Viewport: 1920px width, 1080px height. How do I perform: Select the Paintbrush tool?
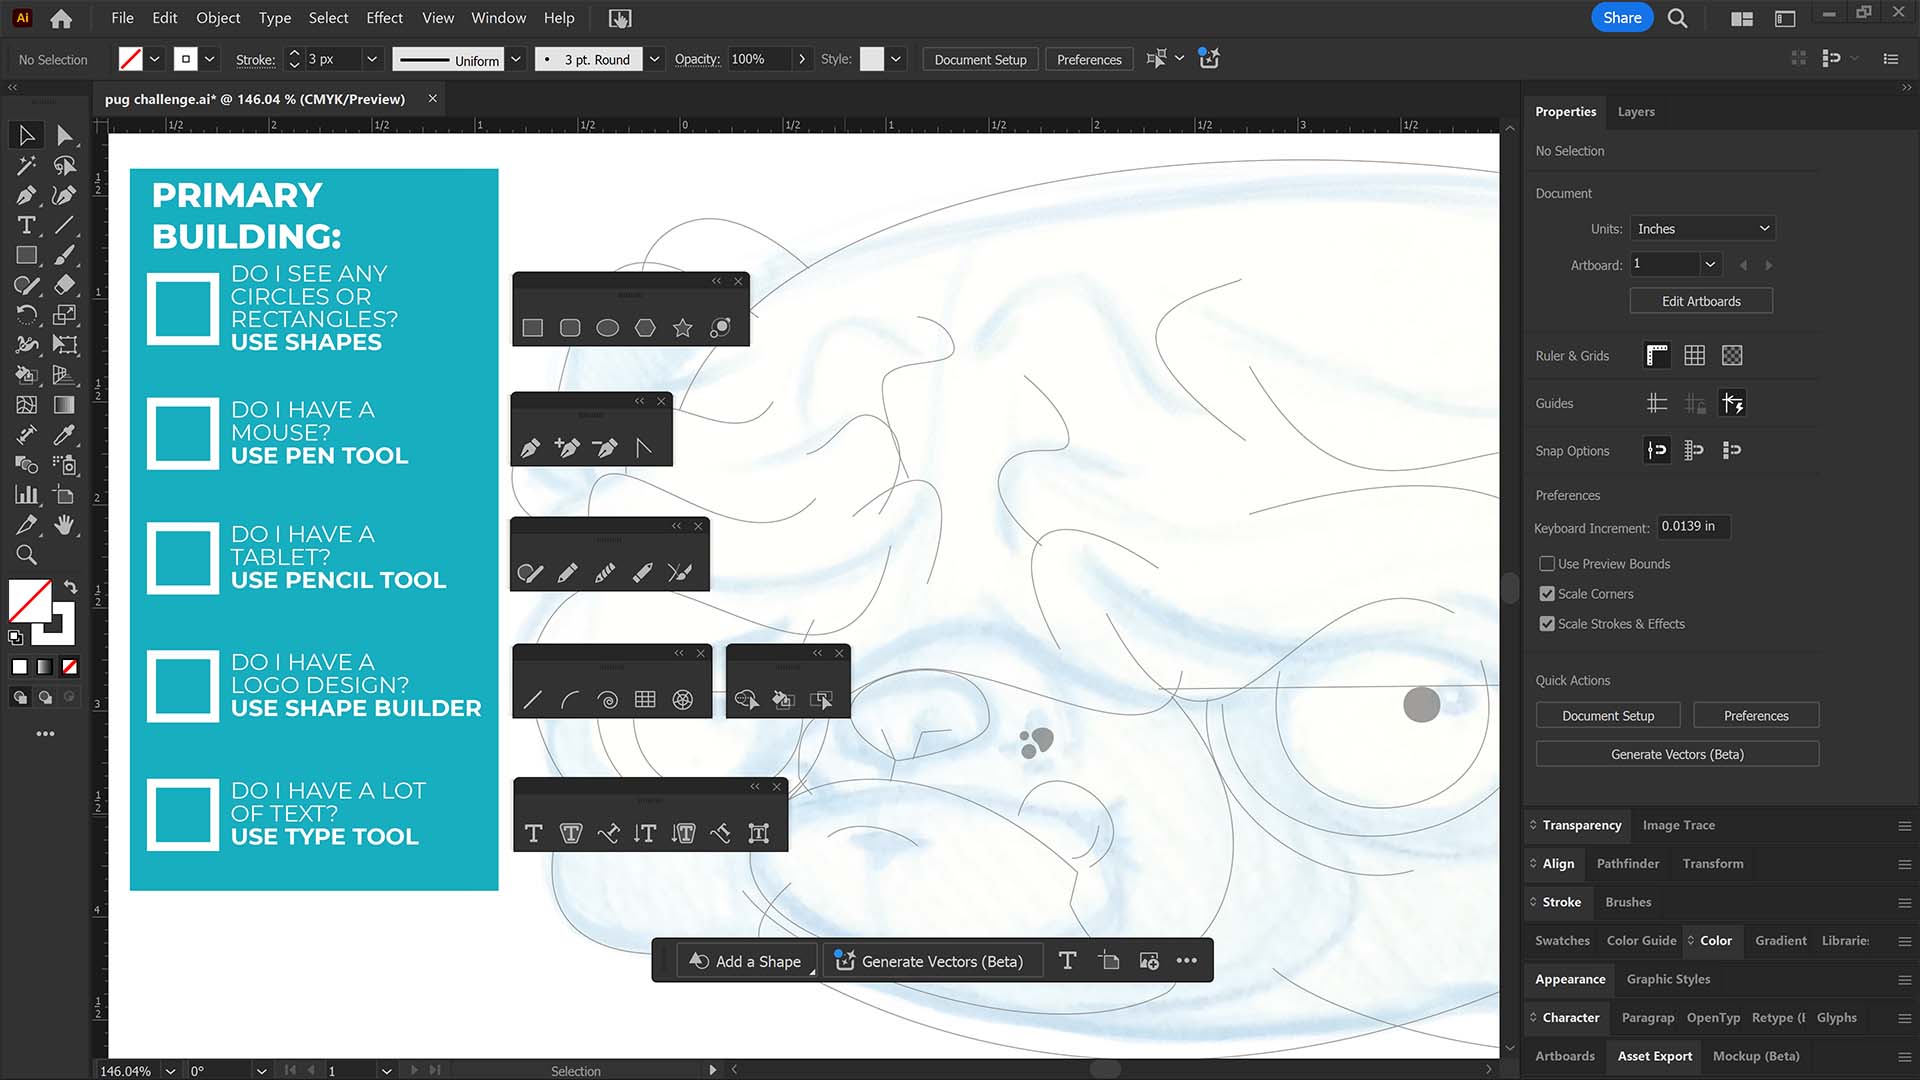64,255
